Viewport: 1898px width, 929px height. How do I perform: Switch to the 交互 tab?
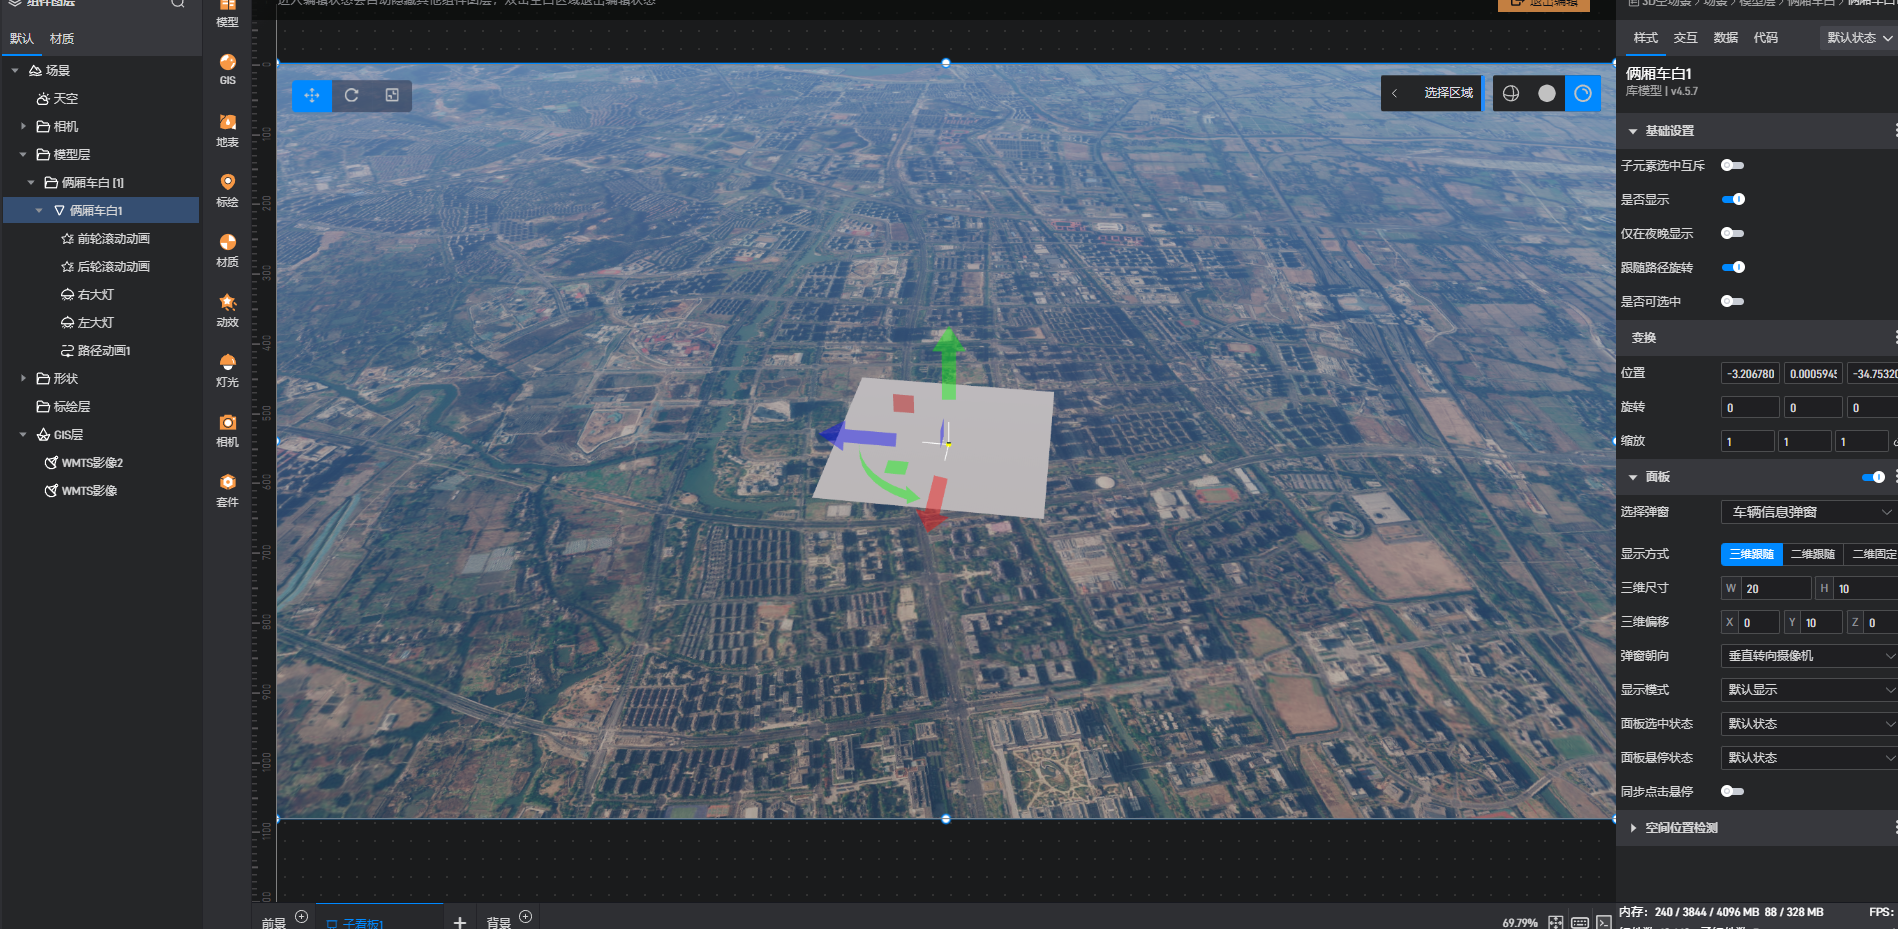[1686, 38]
